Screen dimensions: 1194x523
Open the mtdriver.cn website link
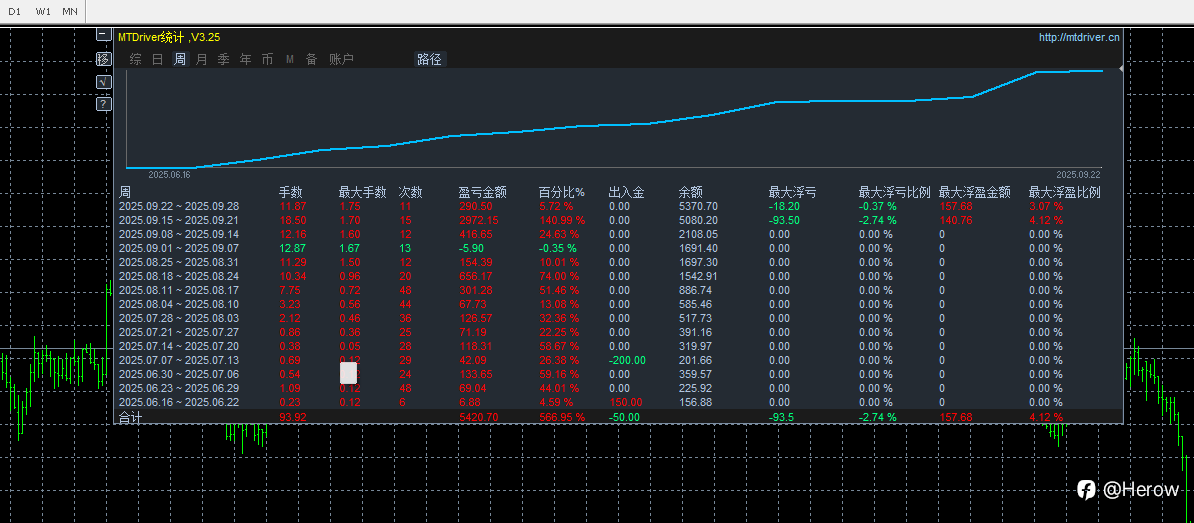click(1080, 37)
